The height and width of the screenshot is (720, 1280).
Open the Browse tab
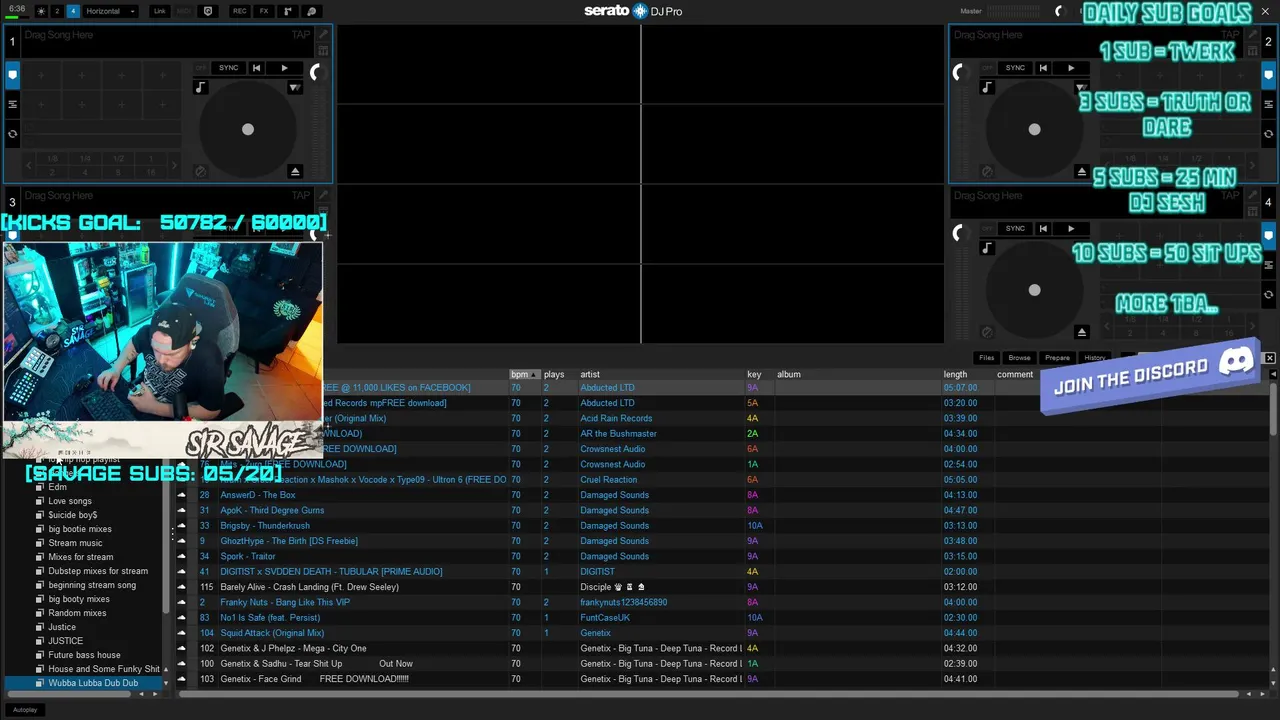click(1019, 357)
